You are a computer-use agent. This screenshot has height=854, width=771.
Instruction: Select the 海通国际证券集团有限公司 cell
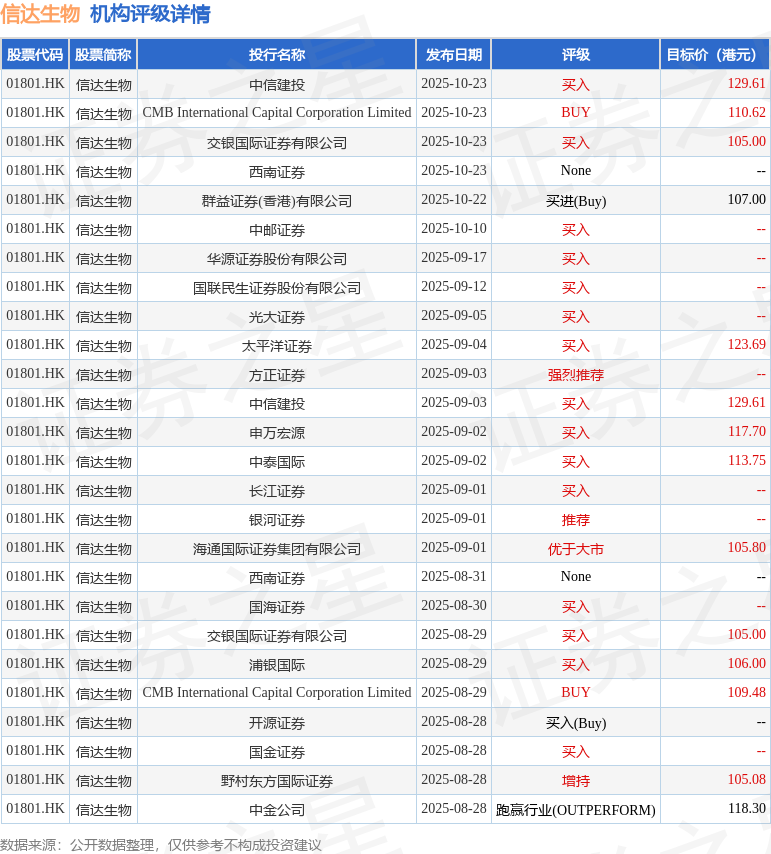[x=277, y=549]
